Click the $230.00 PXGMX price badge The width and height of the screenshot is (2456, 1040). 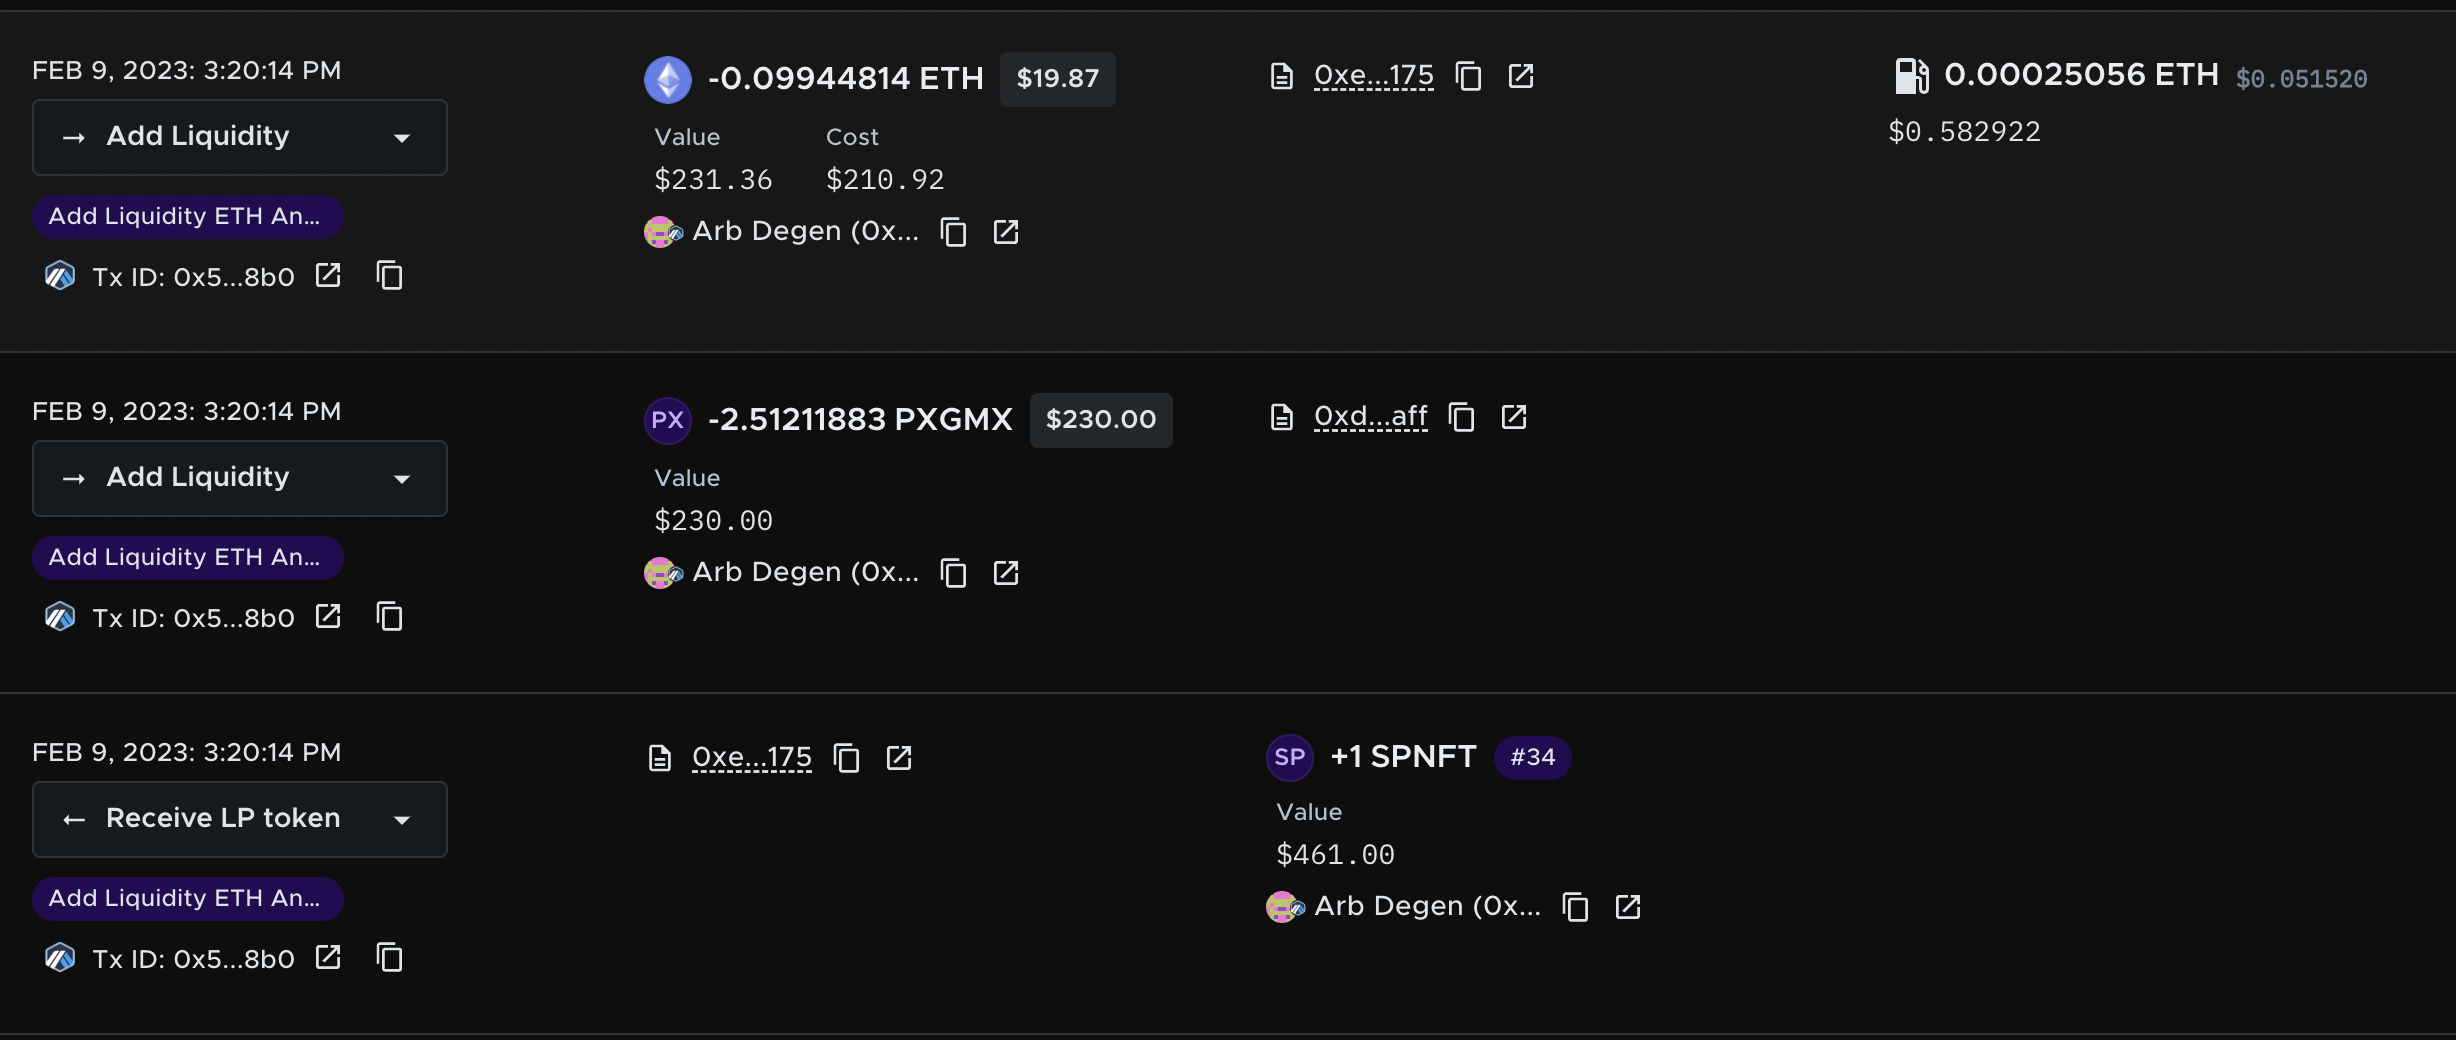tap(1100, 419)
